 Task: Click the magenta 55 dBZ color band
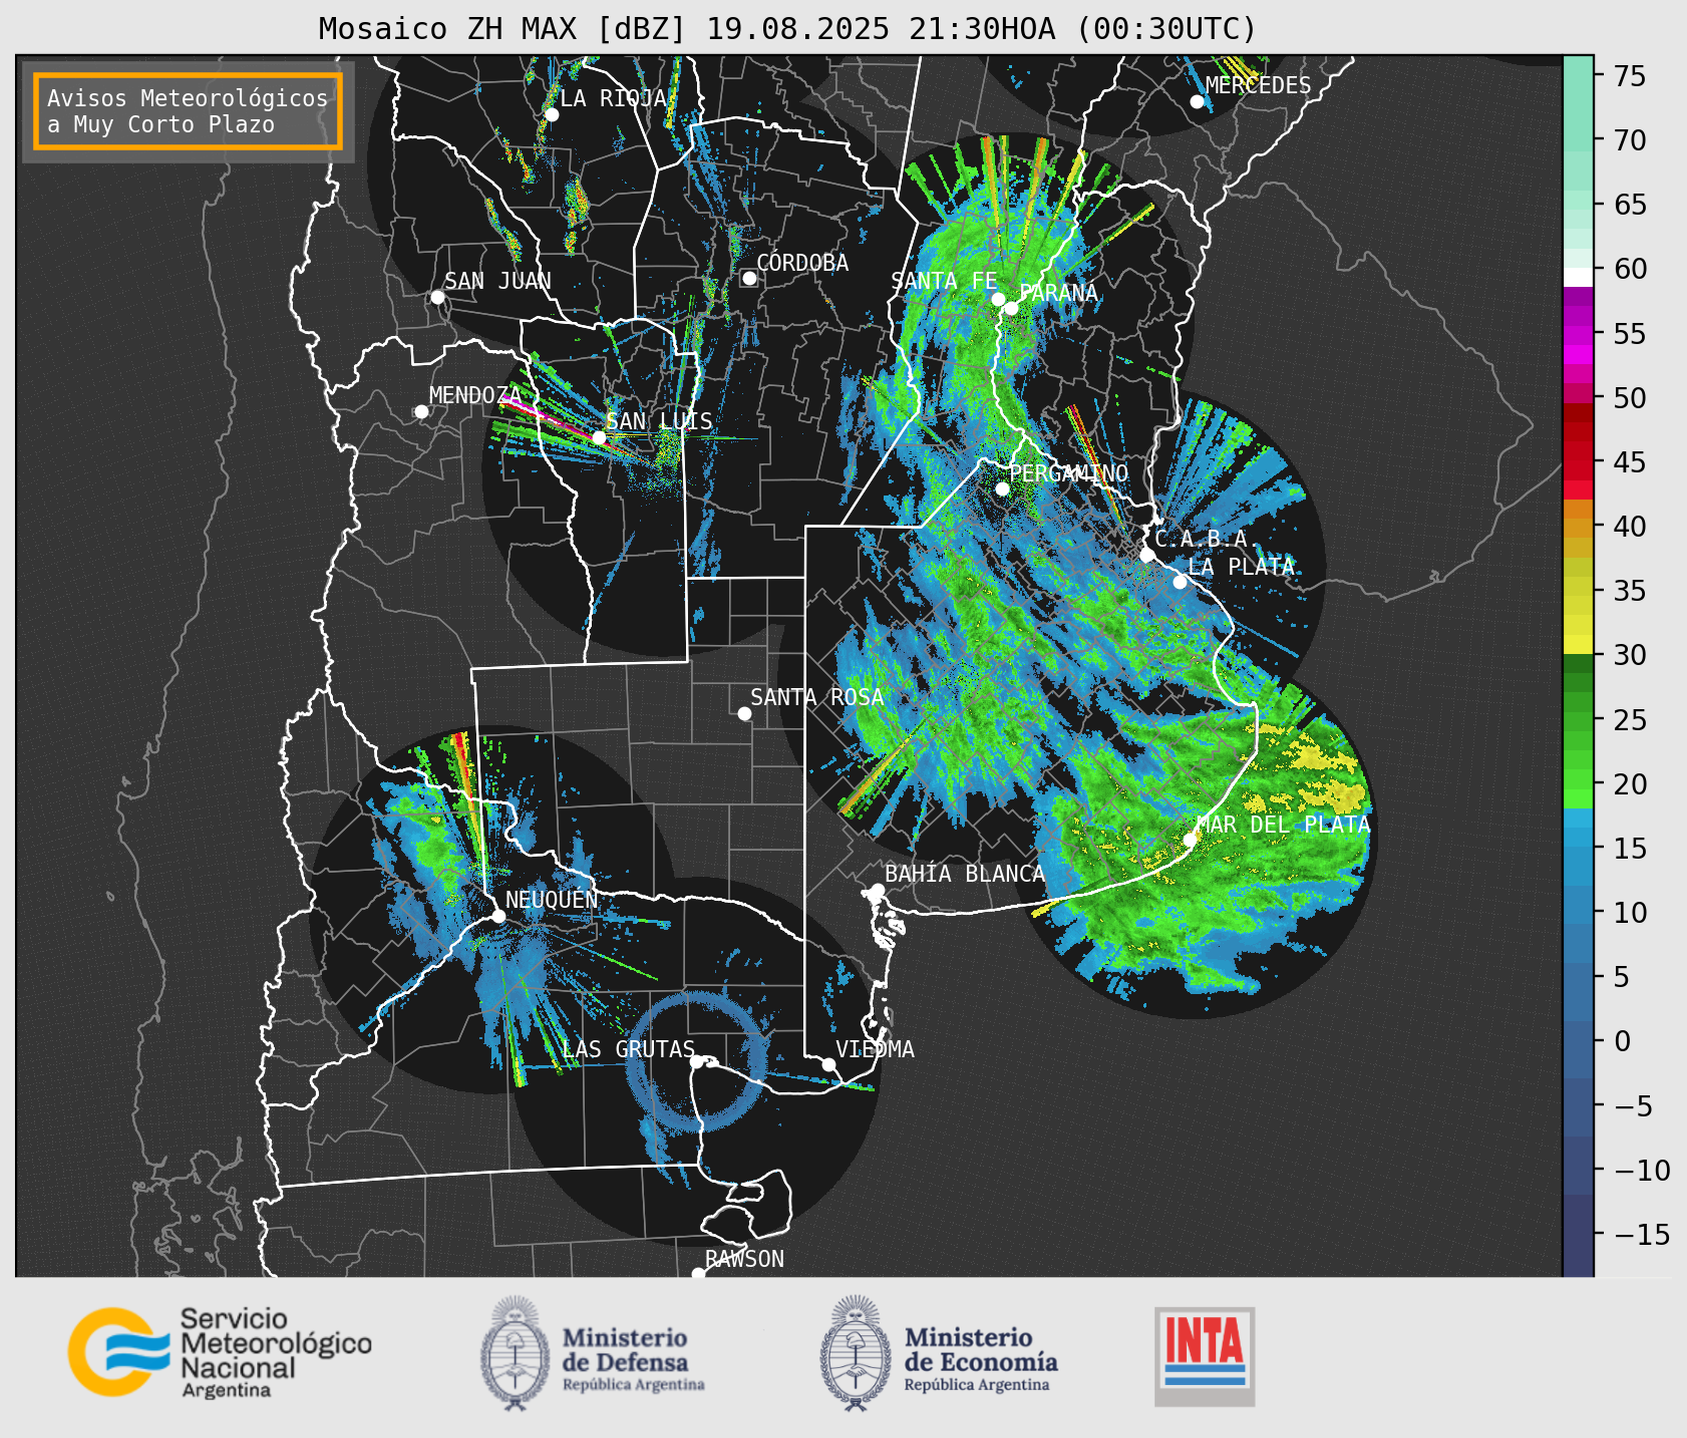pyautogui.click(x=1578, y=333)
